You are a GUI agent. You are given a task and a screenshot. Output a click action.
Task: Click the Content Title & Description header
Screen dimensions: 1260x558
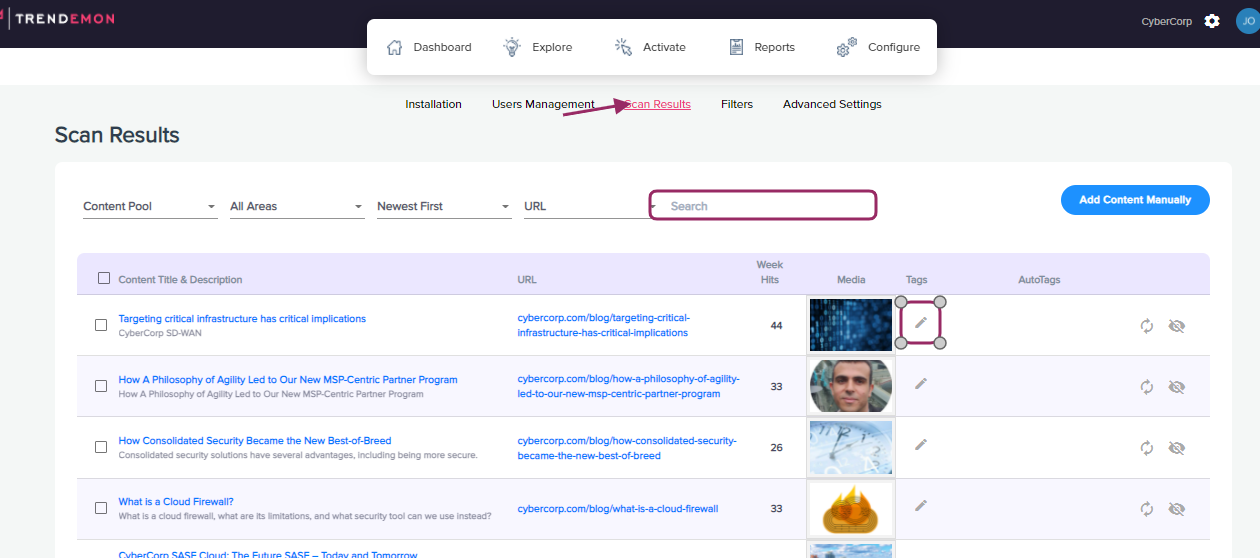pos(180,279)
